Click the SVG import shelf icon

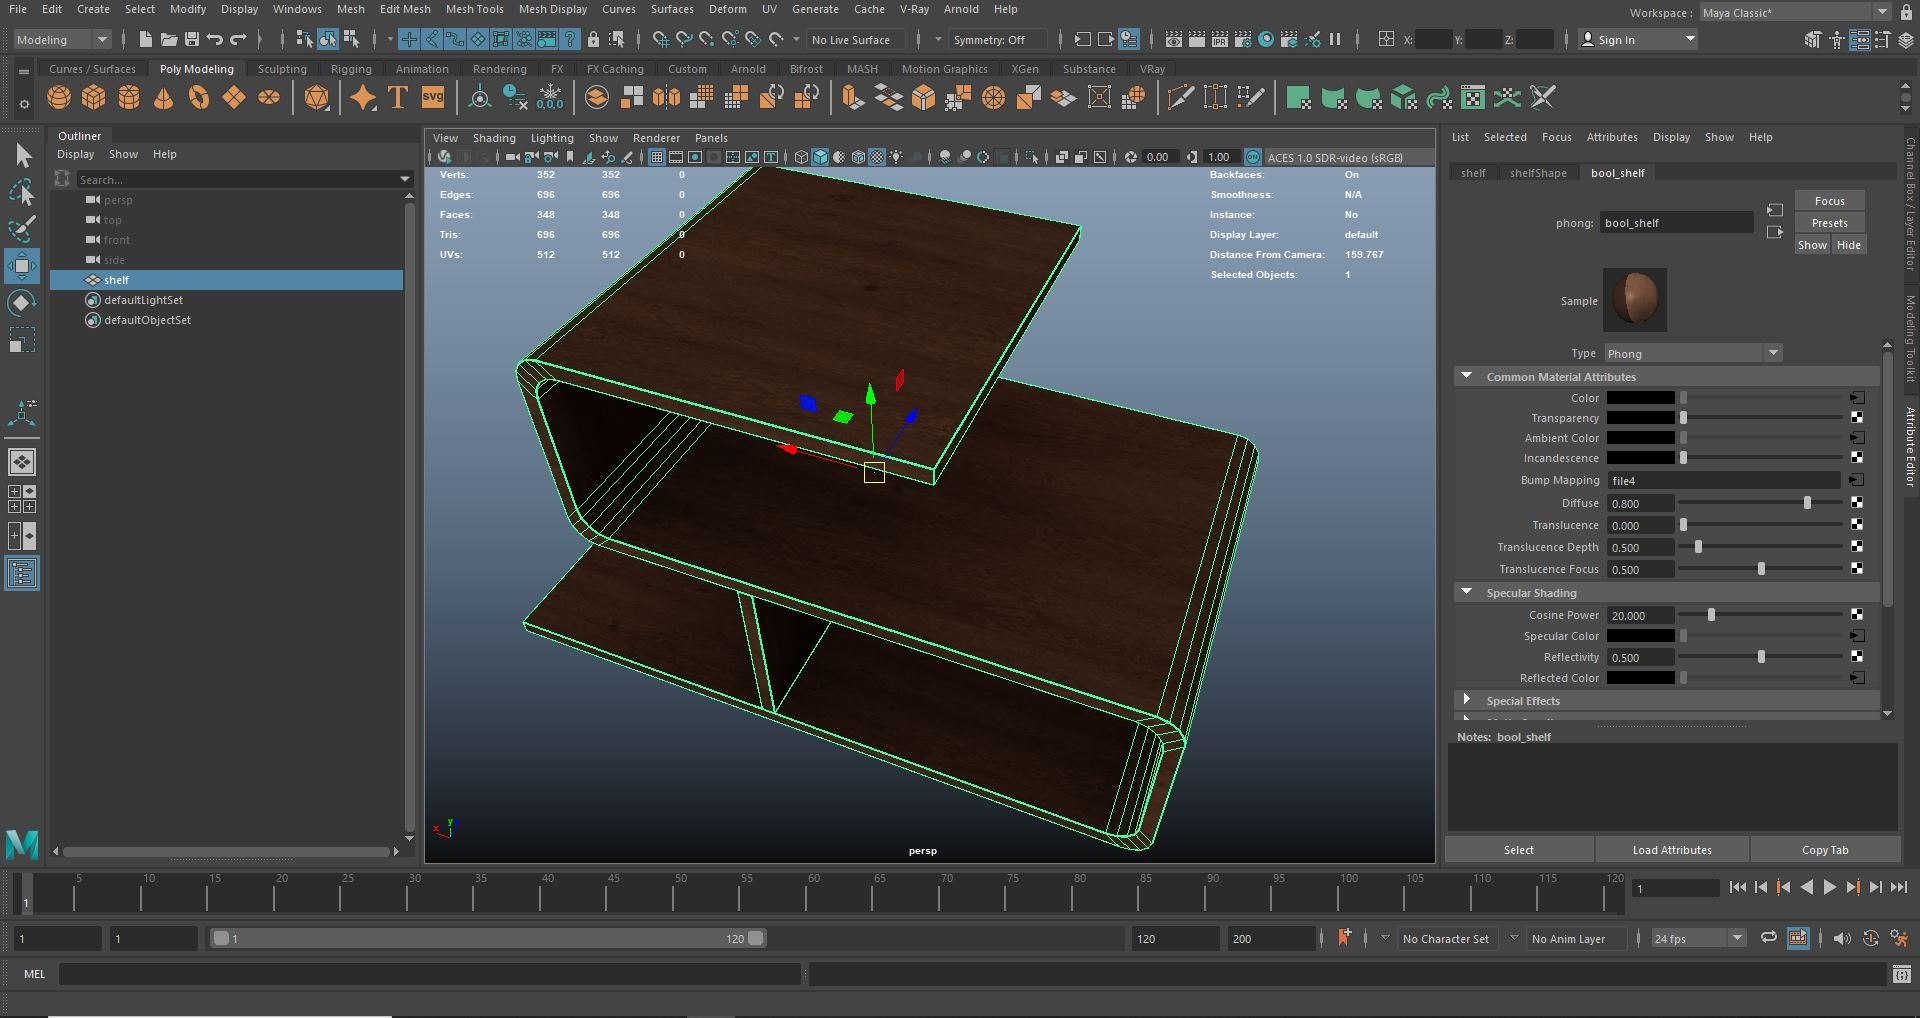point(433,97)
